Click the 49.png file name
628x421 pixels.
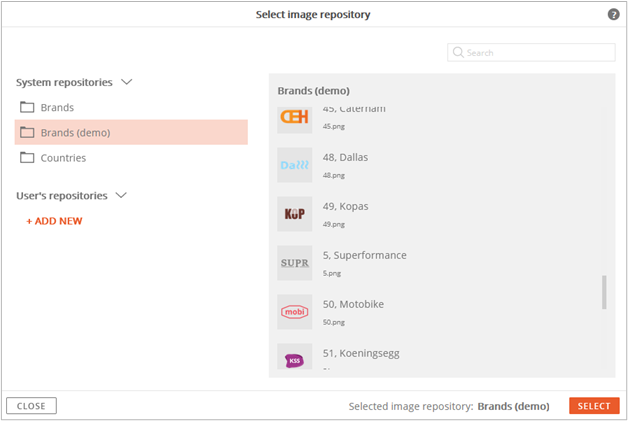point(334,224)
